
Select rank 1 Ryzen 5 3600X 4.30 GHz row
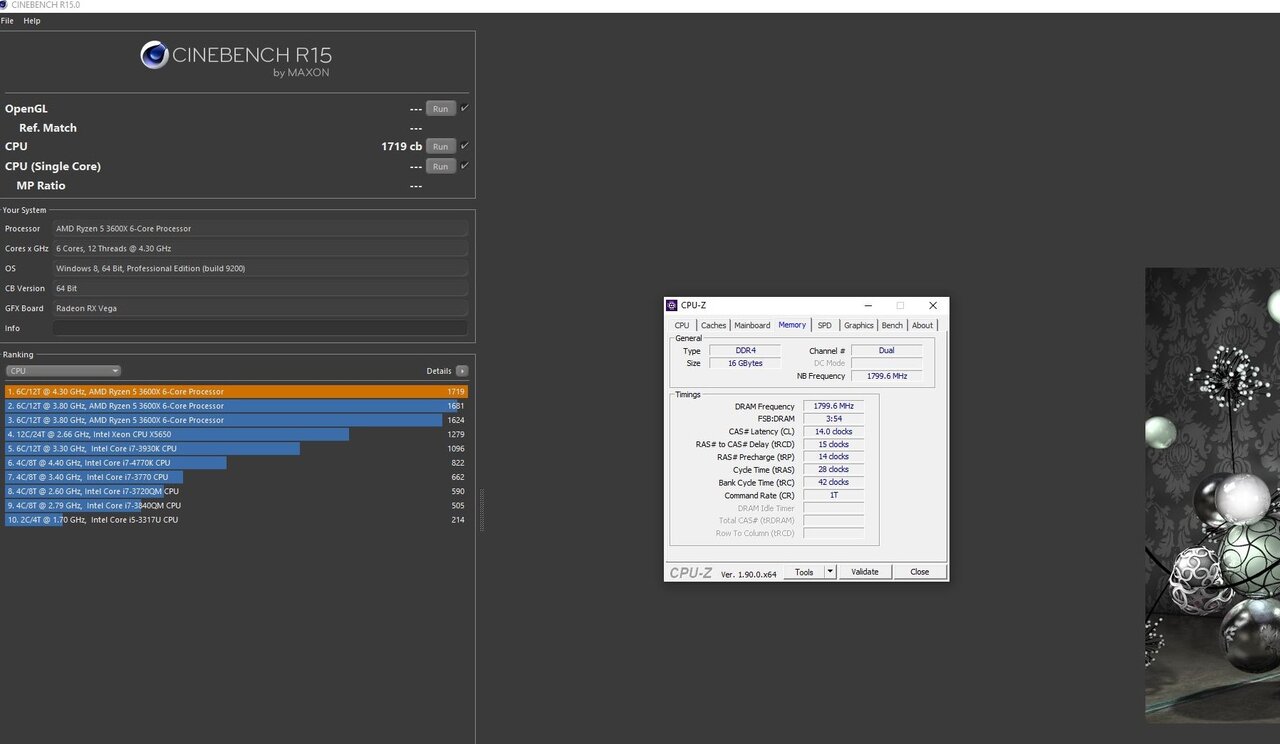click(236, 392)
